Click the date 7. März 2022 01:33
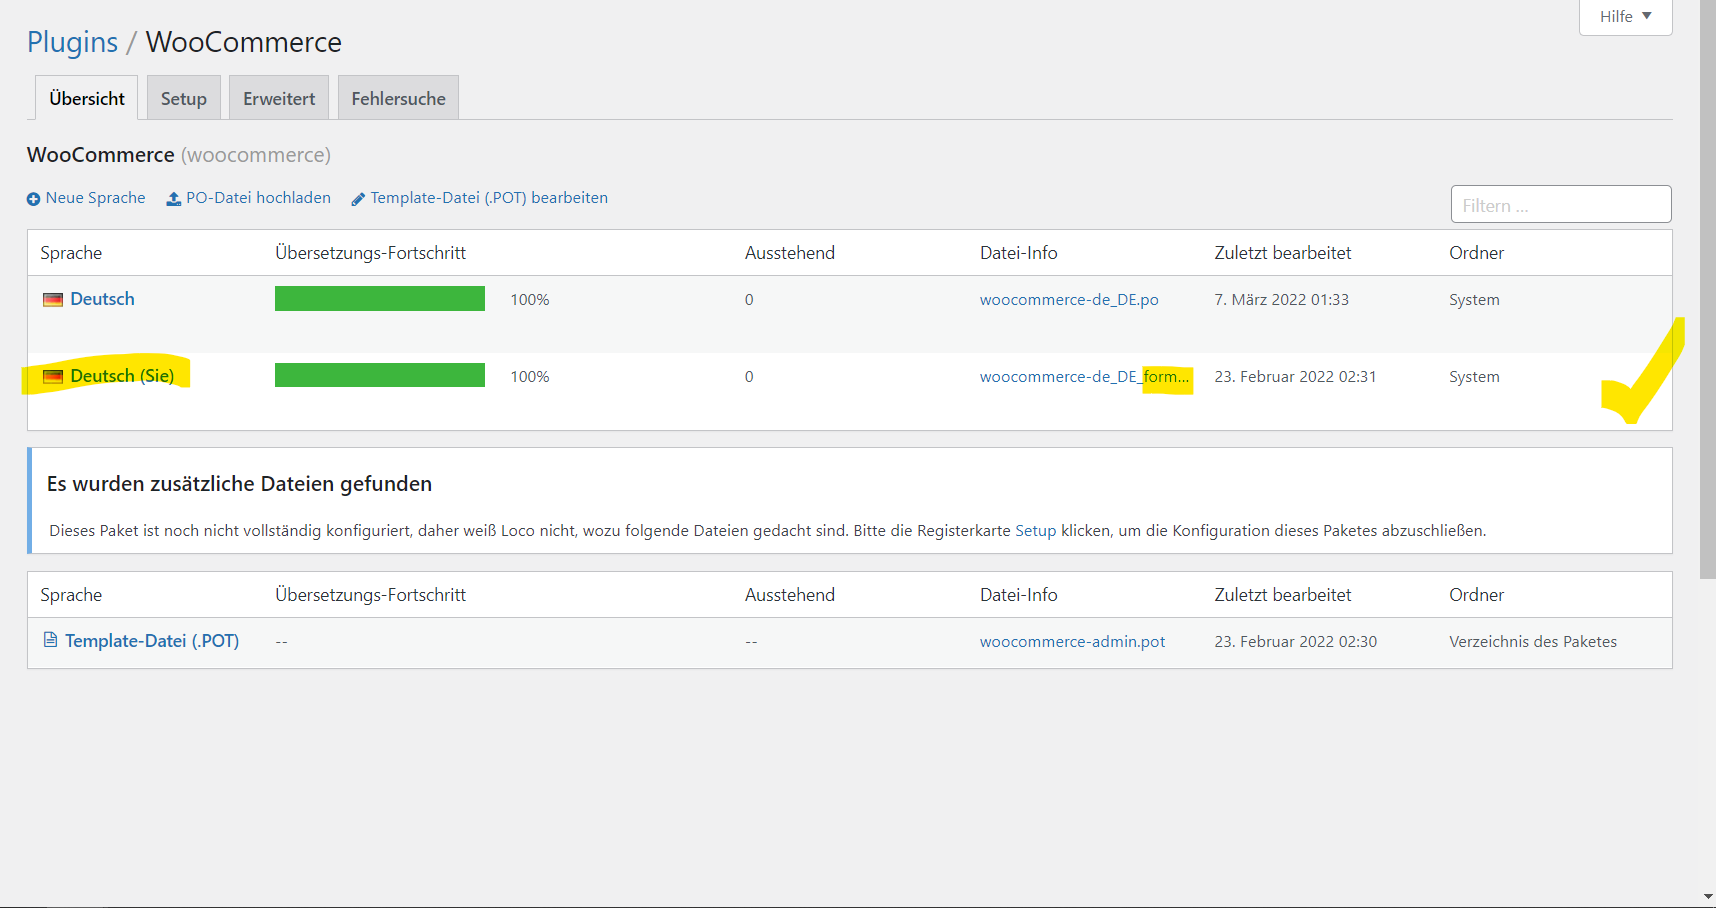Viewport: 1716px width, 908px height. click(x=1281, y=300)
